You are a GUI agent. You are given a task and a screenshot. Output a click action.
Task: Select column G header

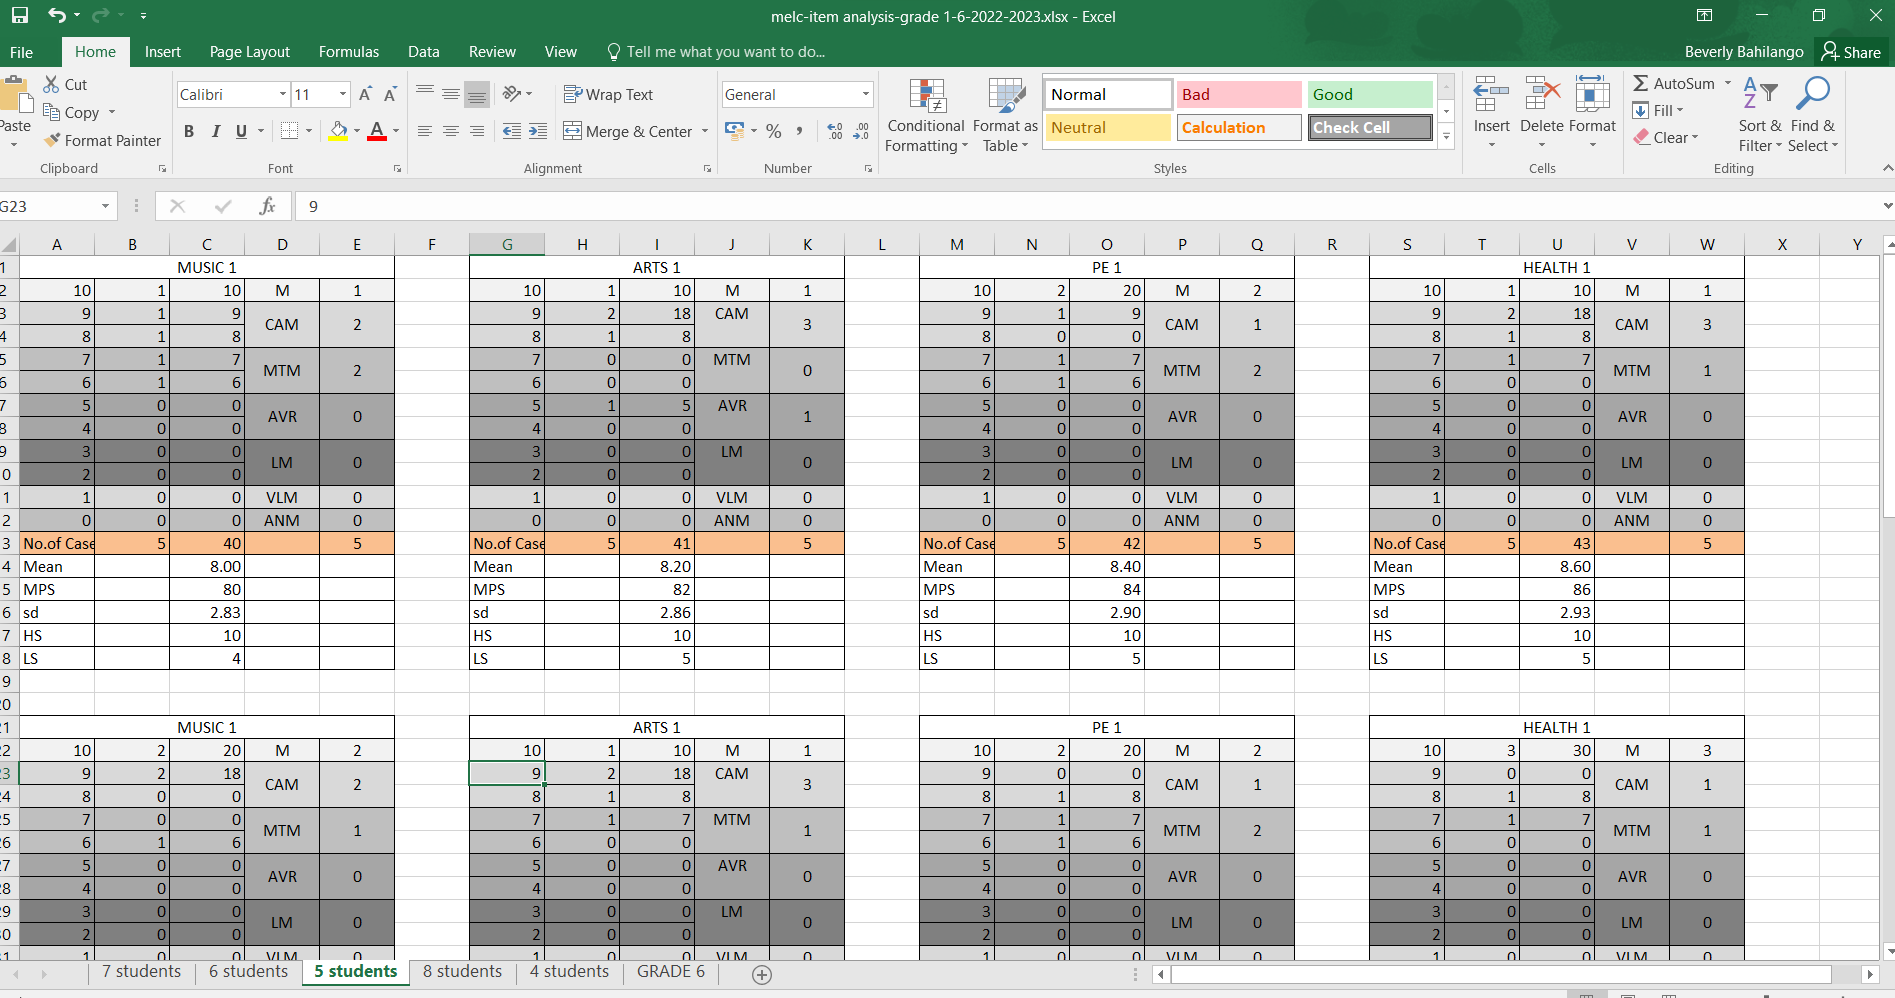click(x=507, y=244)
